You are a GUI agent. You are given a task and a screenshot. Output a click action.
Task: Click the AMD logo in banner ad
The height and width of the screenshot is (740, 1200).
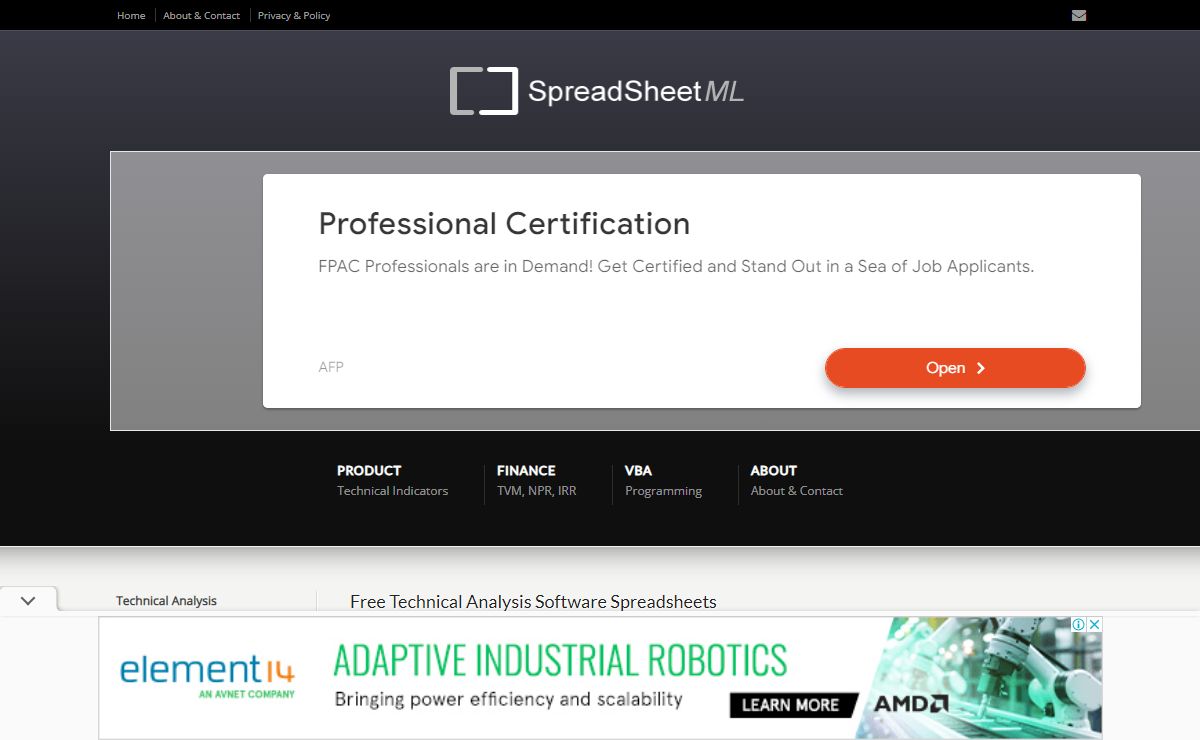(911, 704)
